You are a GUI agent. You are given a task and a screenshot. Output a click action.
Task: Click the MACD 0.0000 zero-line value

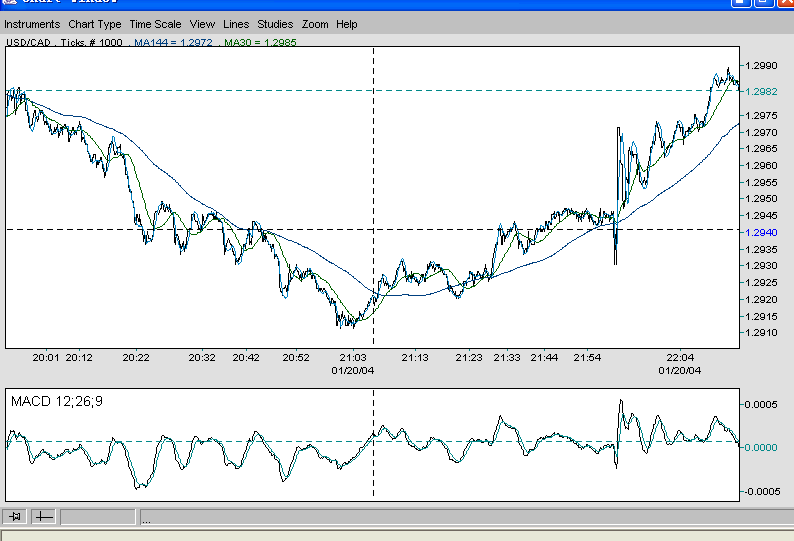(x=761, y=448)
